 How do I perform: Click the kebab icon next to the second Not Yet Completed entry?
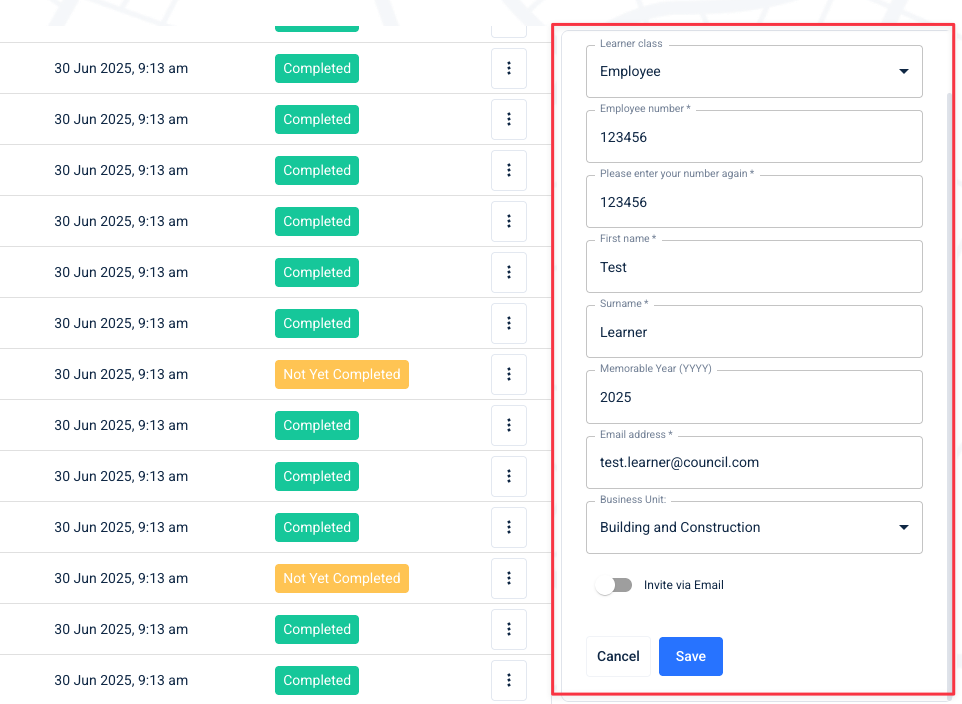509,578
